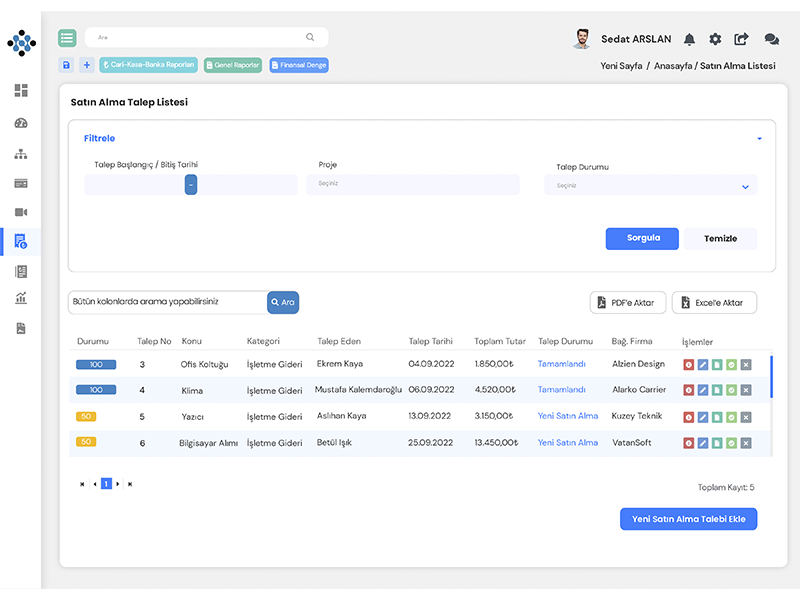Open the Finansal Denge tab
800x600 pixels.
[x=298, y=65]
